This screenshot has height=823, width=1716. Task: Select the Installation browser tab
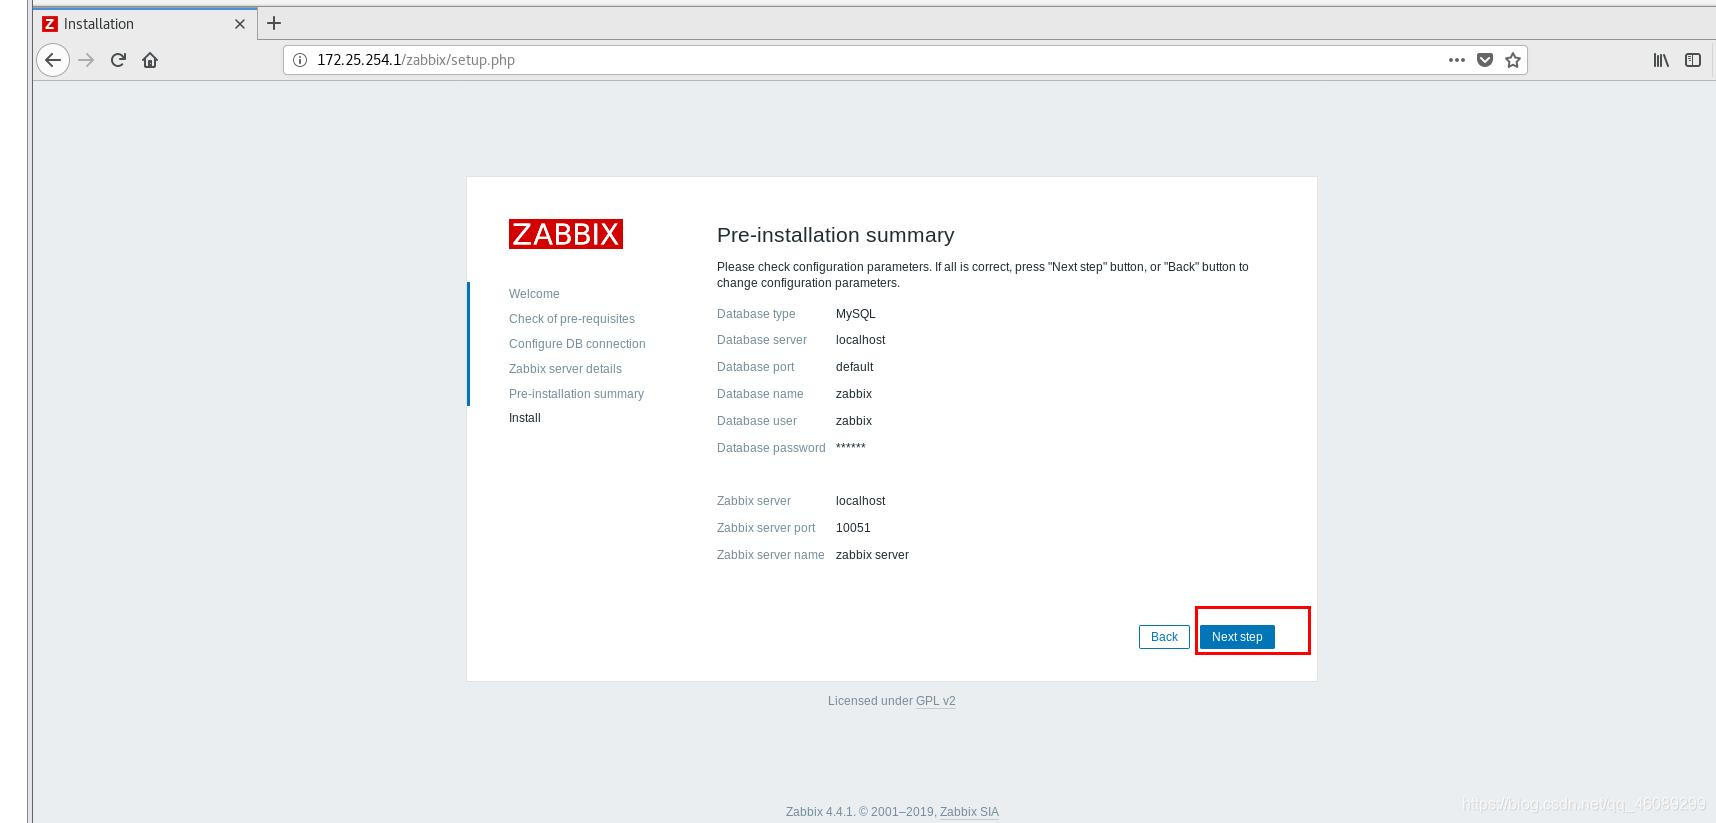tap(145, 24)
